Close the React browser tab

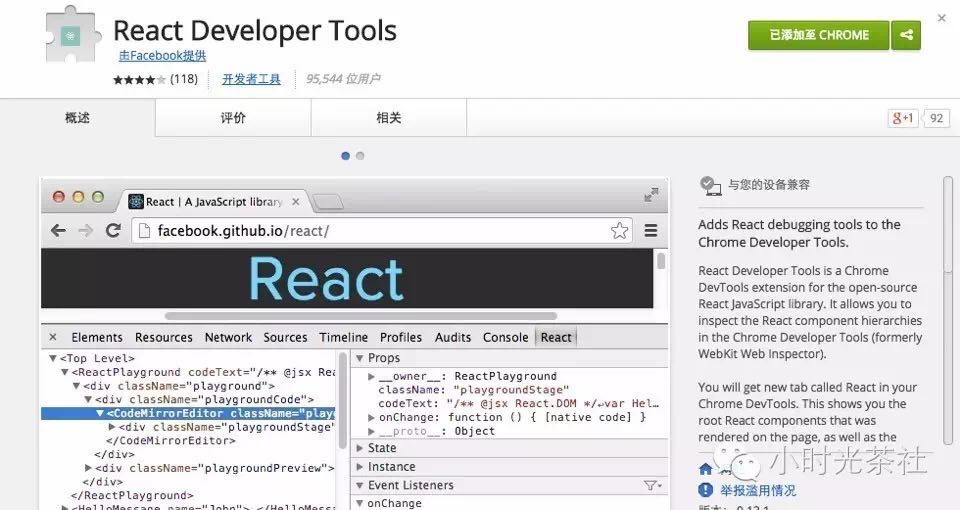296,201
